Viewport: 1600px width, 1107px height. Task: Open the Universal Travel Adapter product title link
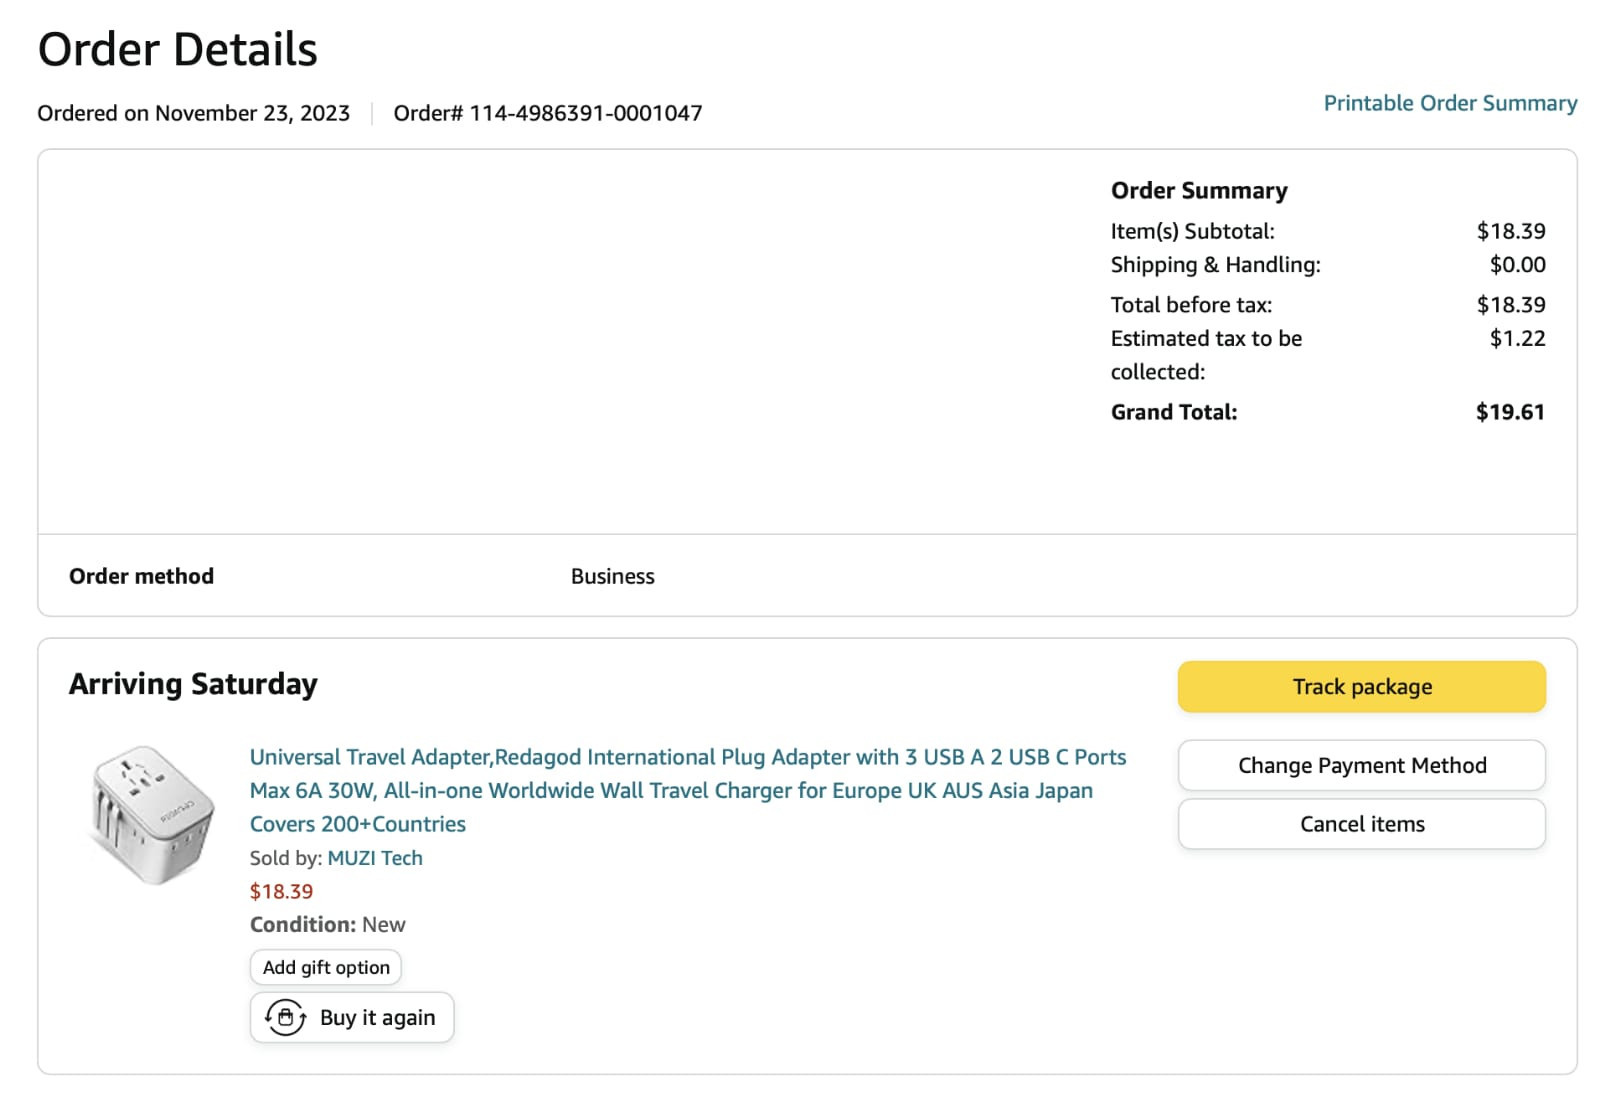pos(688,790)
